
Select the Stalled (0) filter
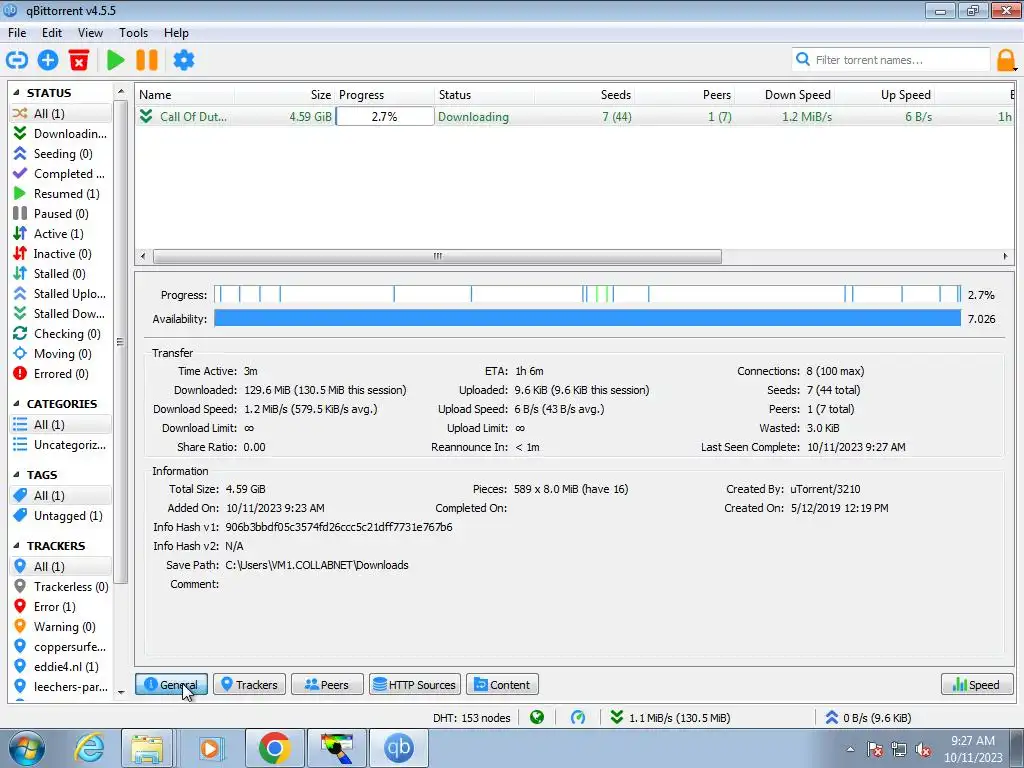click(61, 274)
